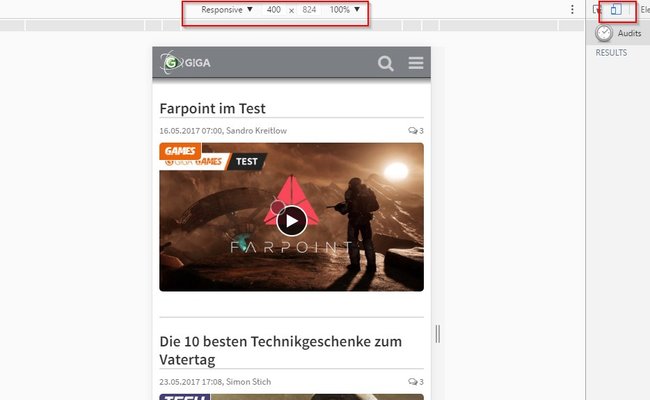Click the date 16.05.2017 07:00
This screenshot has height=400, width=650.
click(x=191, y=131)
